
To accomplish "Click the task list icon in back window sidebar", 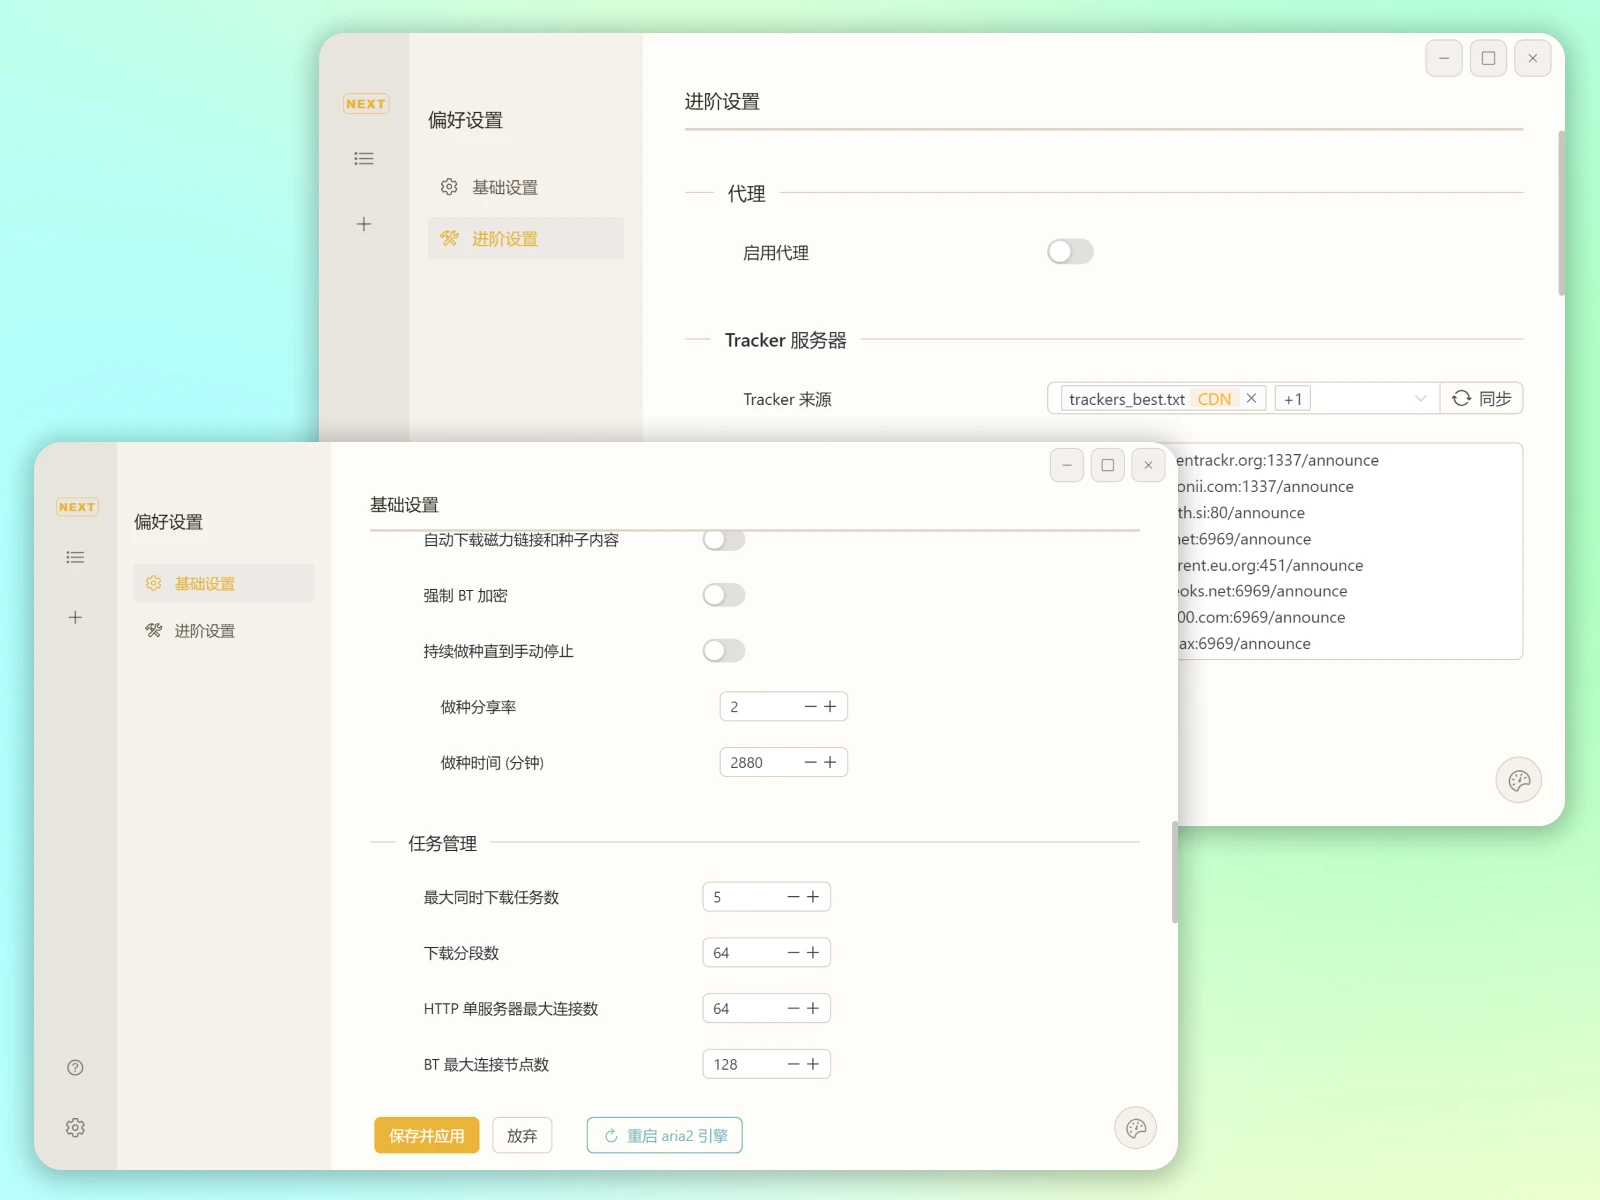I will pyautogui.click(x=364, y=159).
